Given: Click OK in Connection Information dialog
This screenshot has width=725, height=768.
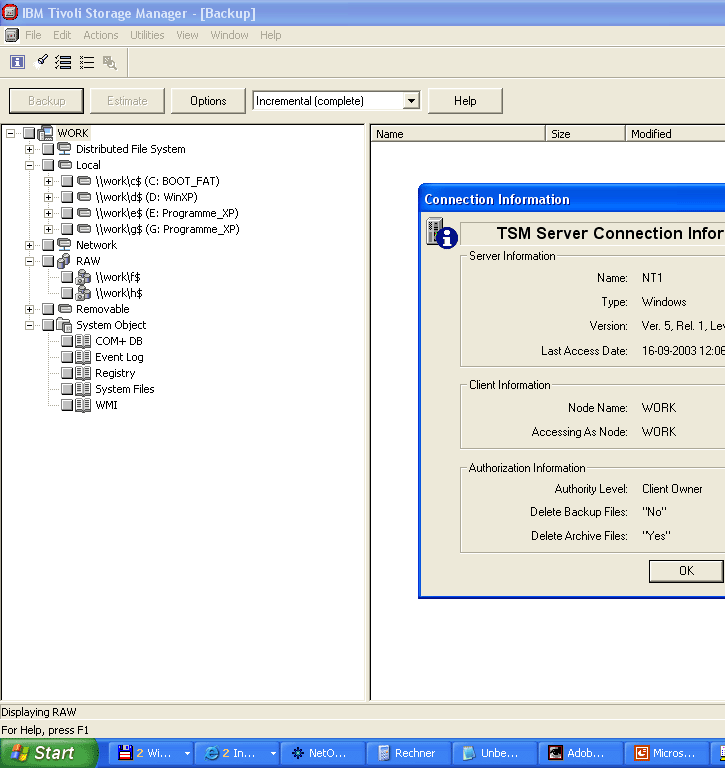Looking at the screenshot, I should click(686, 571).
